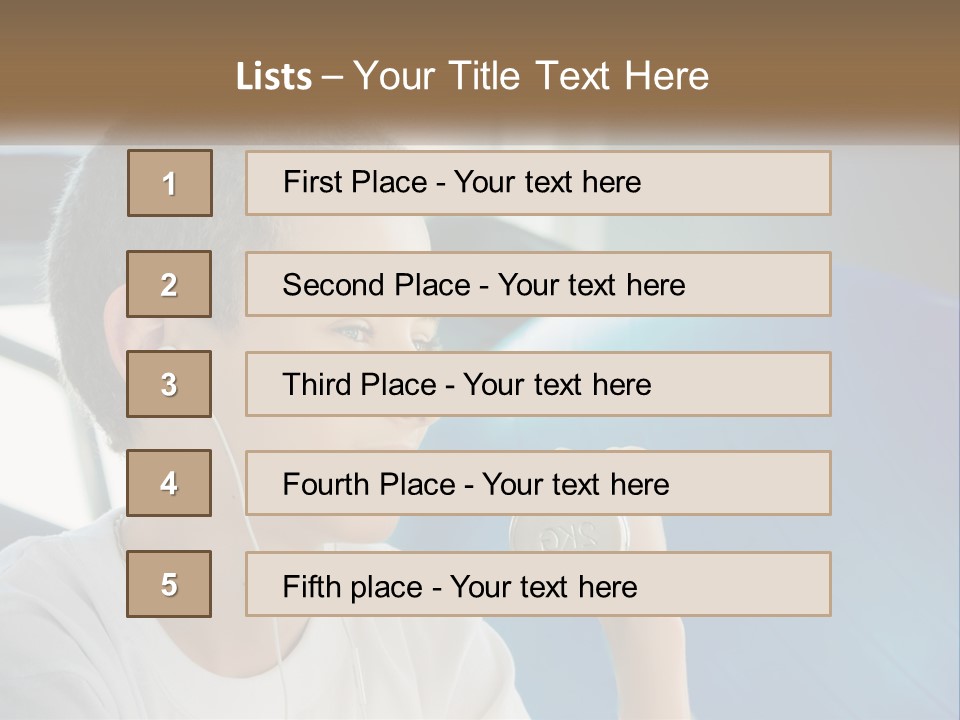Image resolution: width=960 pixels, height=720 pixels.
Task: Select the number 4 box
Action: tap(169, 483)
